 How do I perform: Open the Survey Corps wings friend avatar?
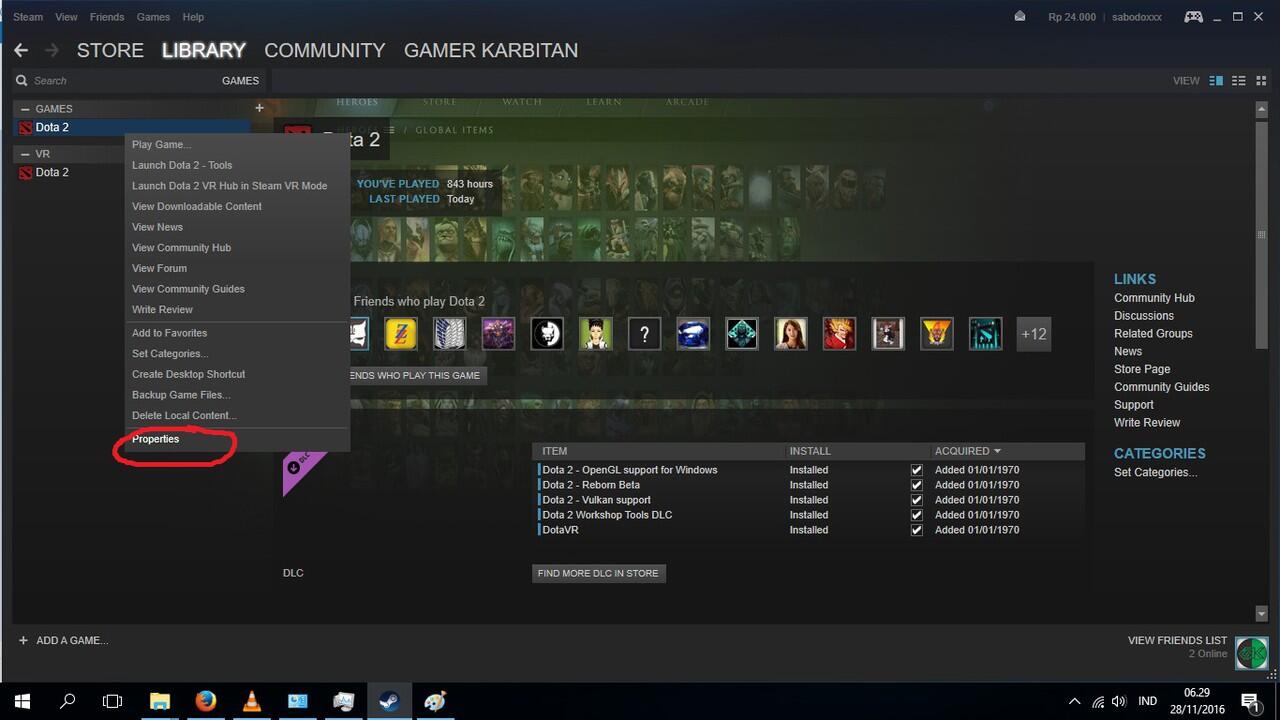(449, 334)
